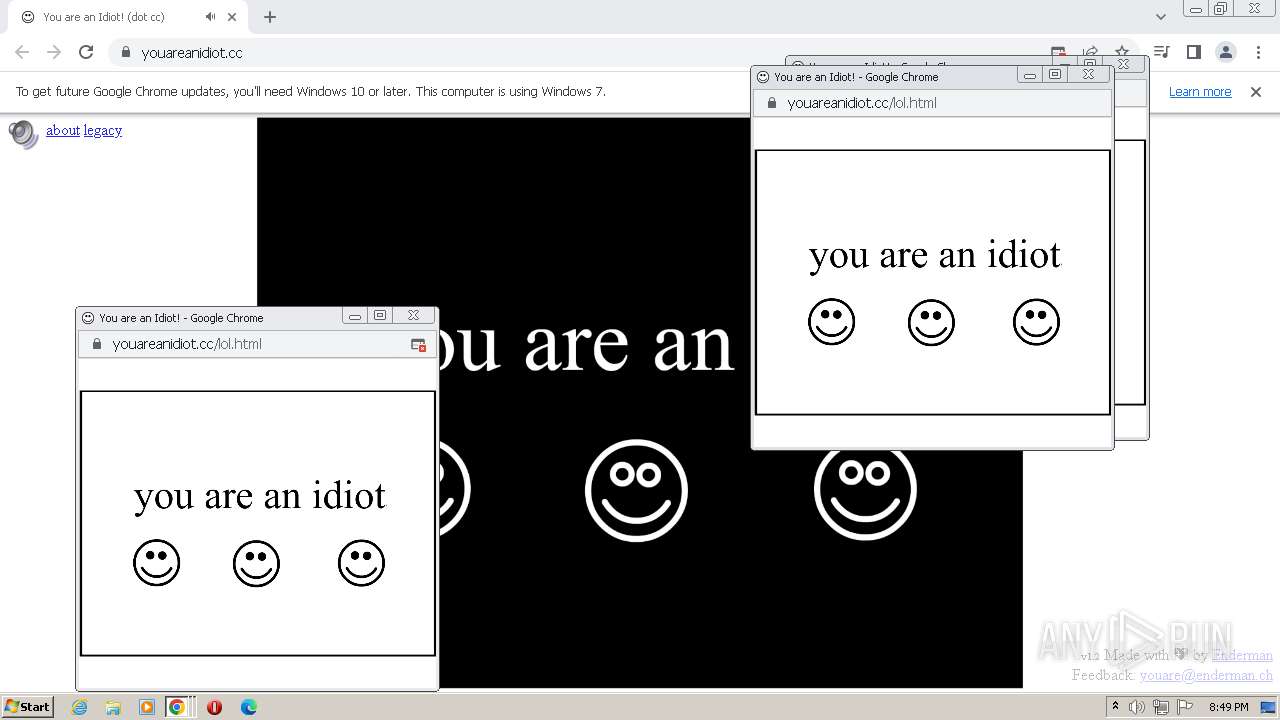Screen dimensions: 1280x720
Task: Open the about link
Action: click(x=63, y=130)
